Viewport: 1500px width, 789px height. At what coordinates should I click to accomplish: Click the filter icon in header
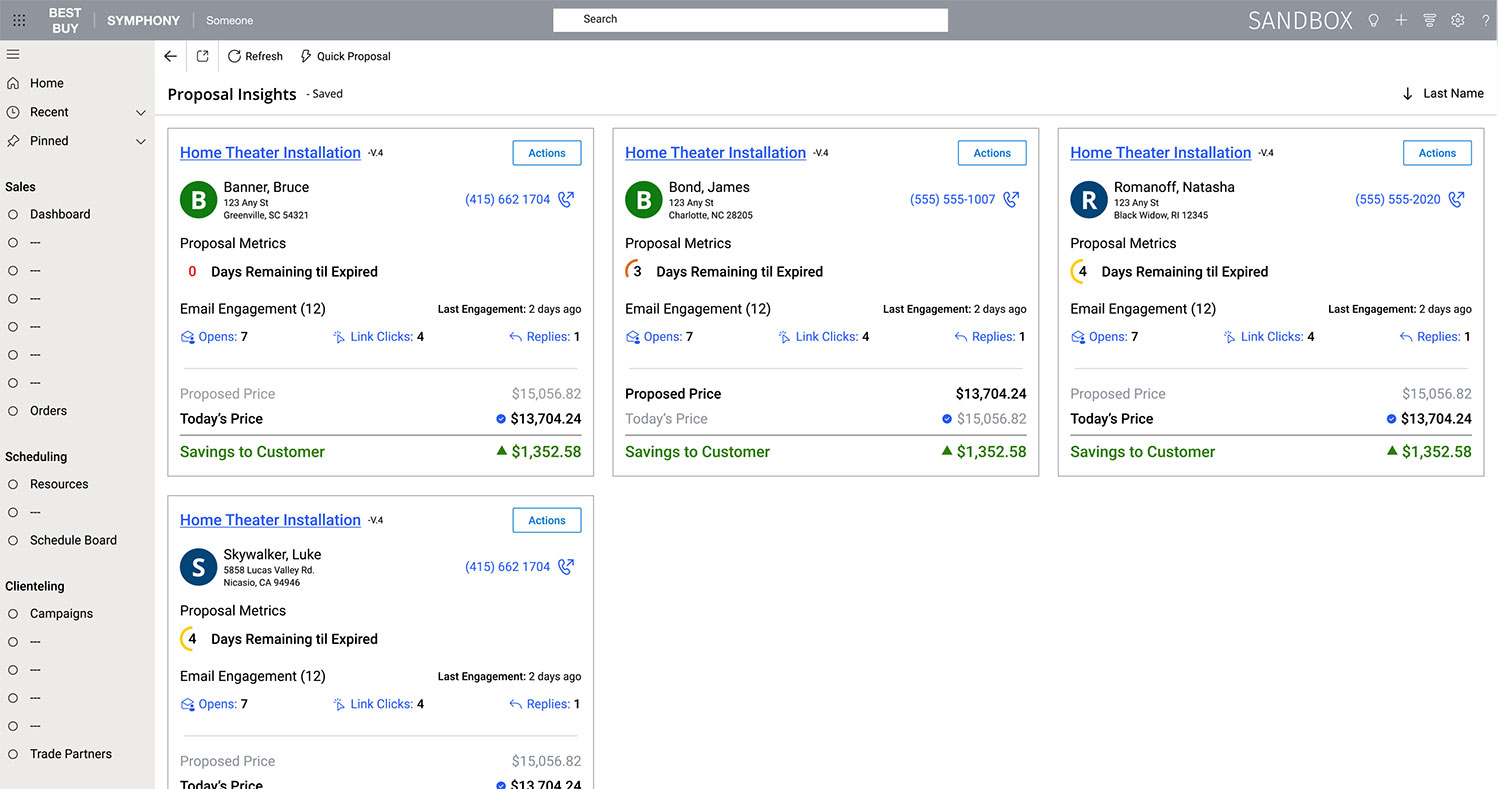[x=1429, y=20]
